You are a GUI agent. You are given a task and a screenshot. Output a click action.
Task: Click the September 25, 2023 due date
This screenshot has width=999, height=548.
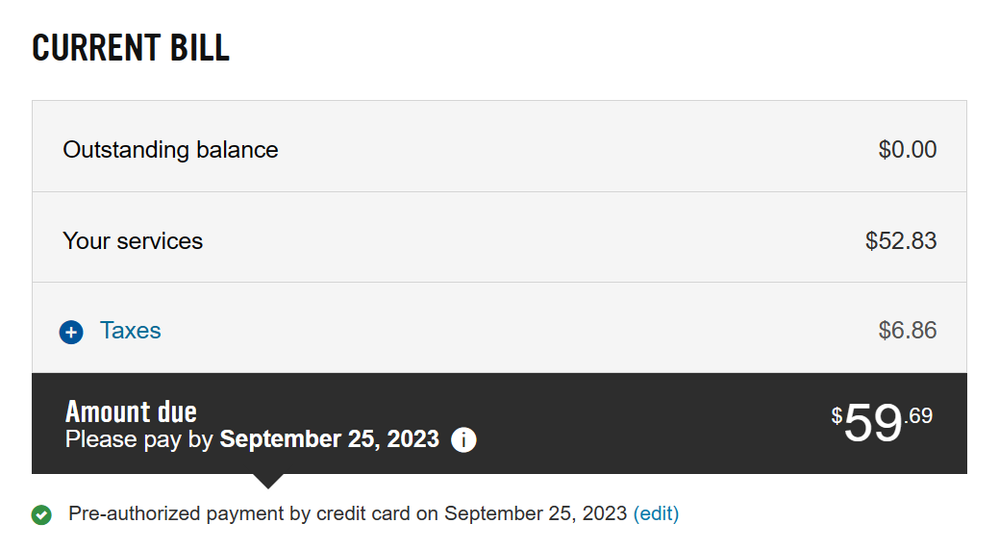pos(329,439)
